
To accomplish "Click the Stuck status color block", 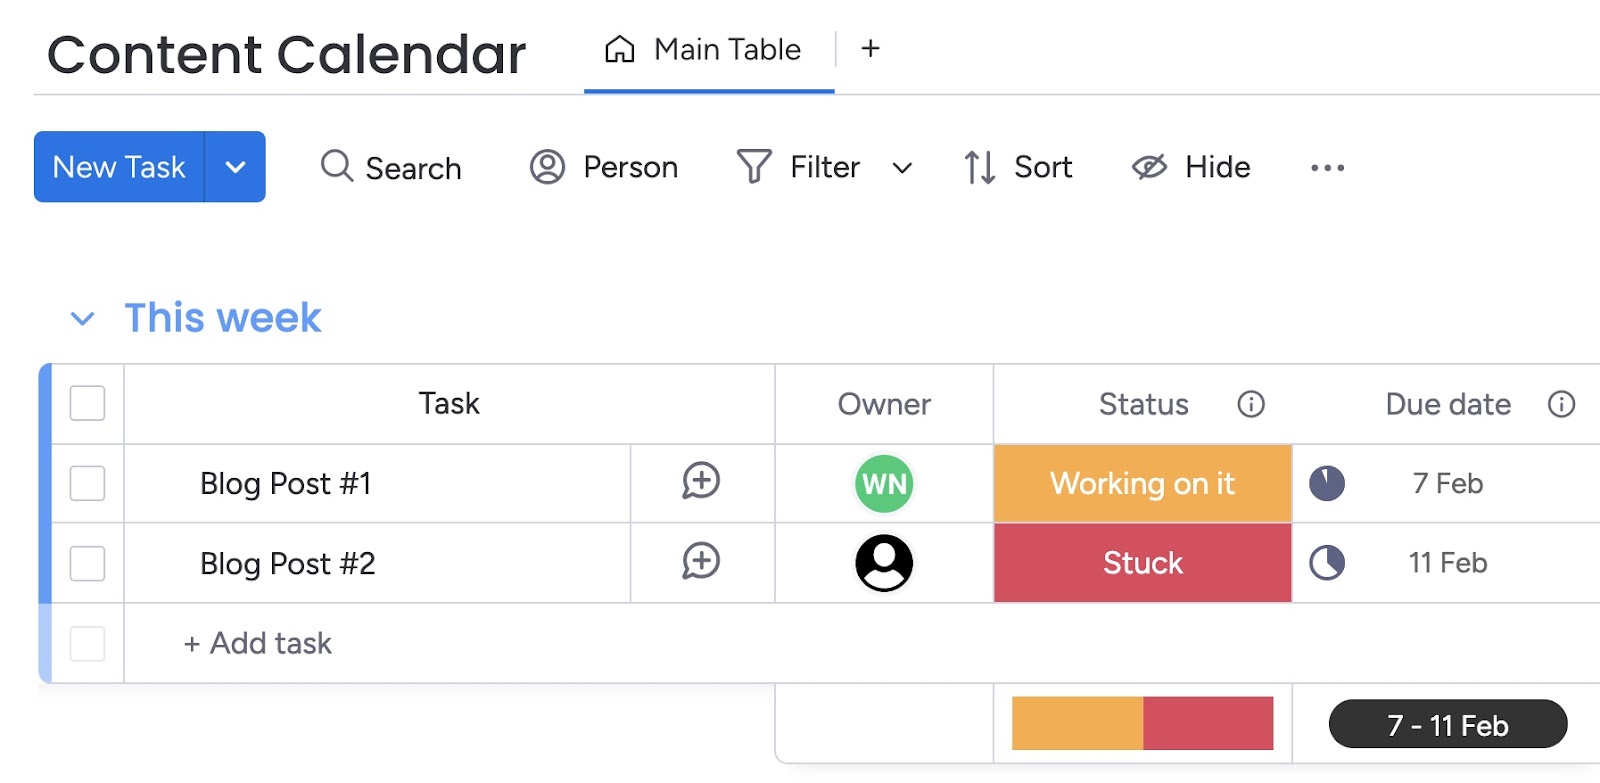I will point(1142,563).
